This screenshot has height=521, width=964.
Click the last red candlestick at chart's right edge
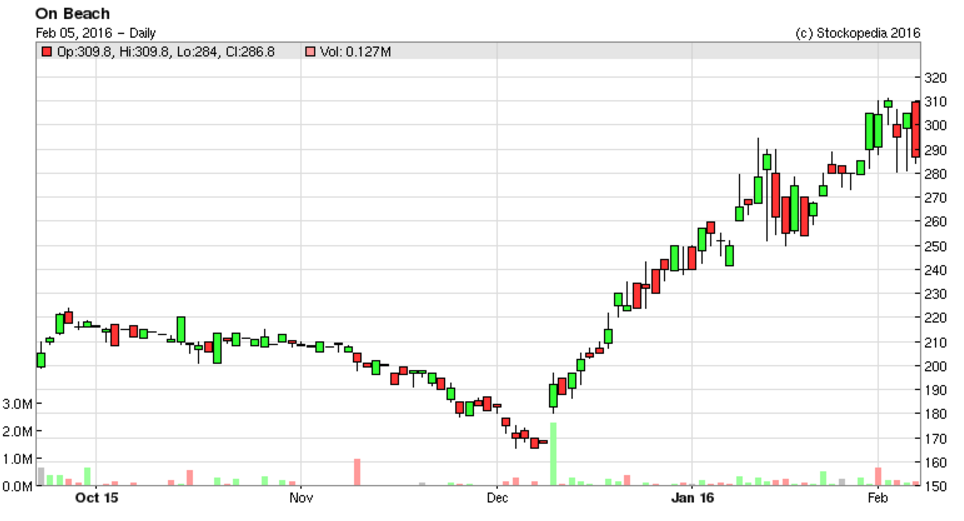tap(916, 129)
